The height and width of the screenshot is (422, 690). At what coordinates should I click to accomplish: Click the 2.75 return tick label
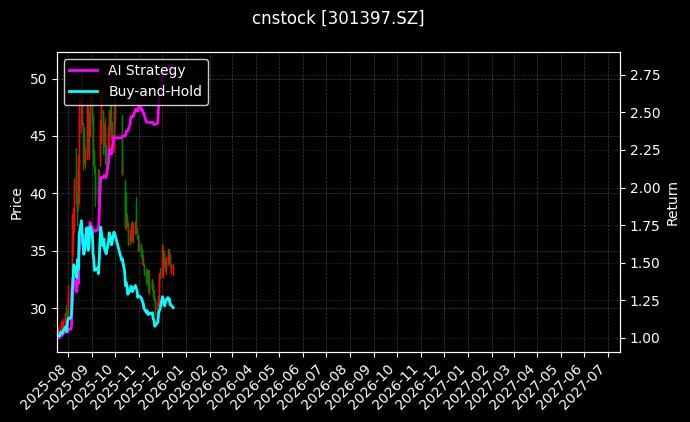pos(644,75)
